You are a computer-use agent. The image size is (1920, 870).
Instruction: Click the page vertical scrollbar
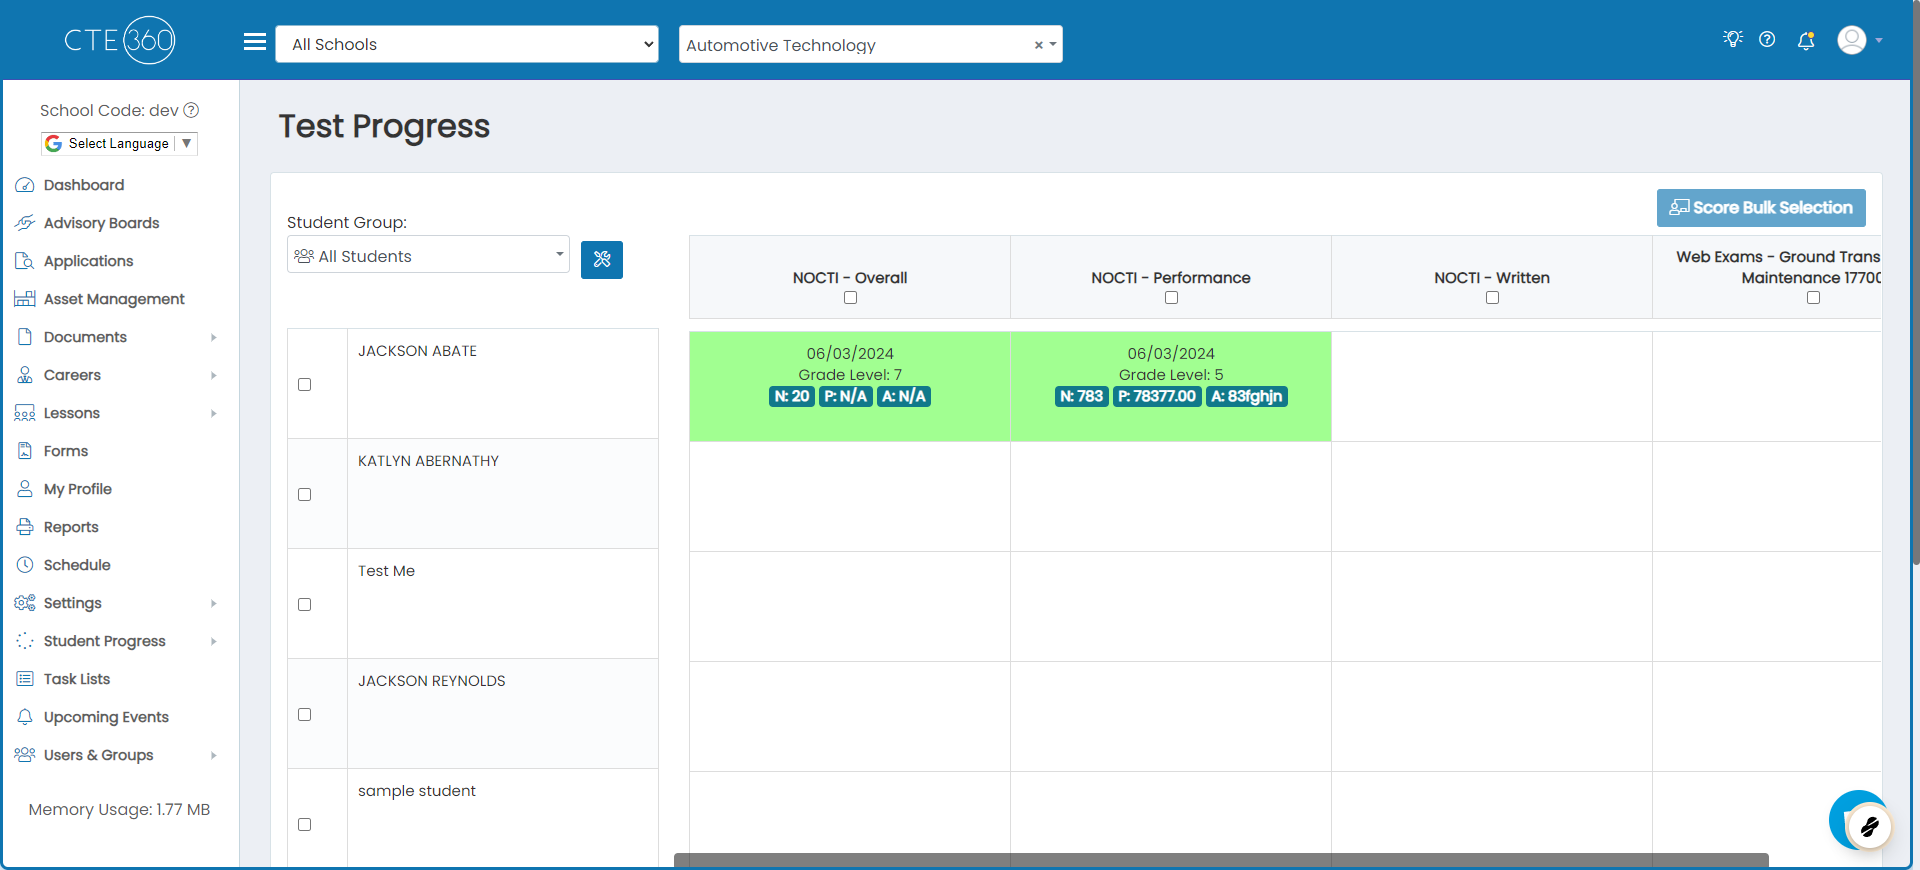[x=1915, y=282]
